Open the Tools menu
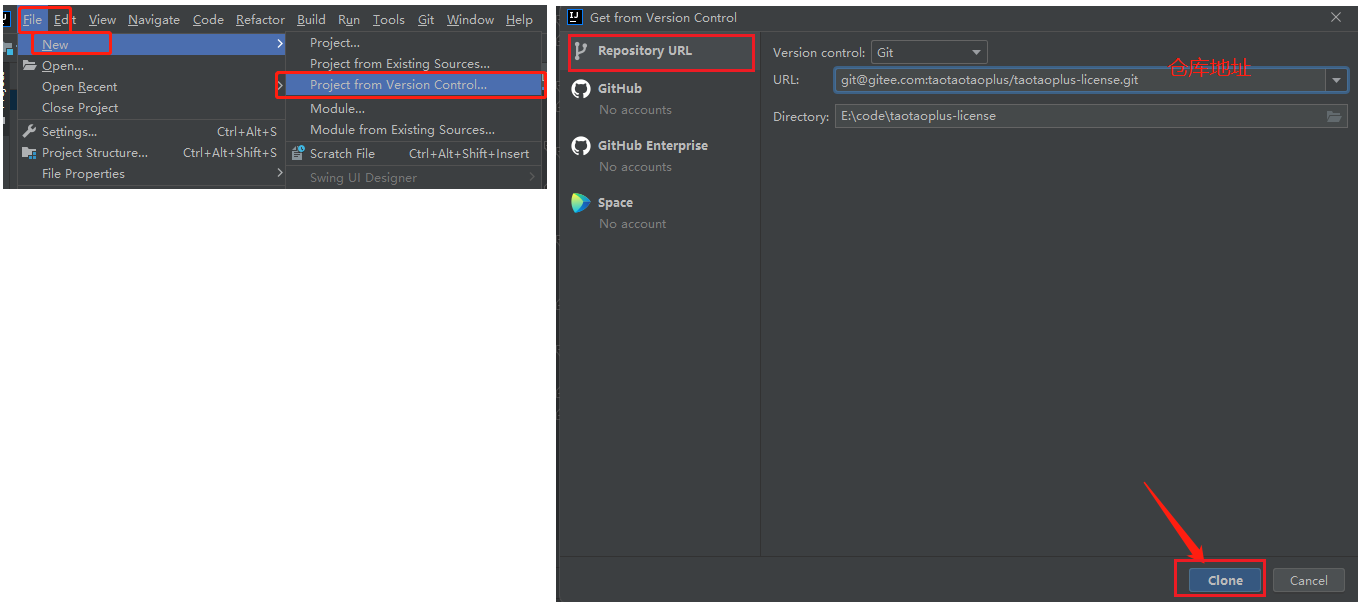Screen dimensions: 1358x604 [x=389, y=19]
